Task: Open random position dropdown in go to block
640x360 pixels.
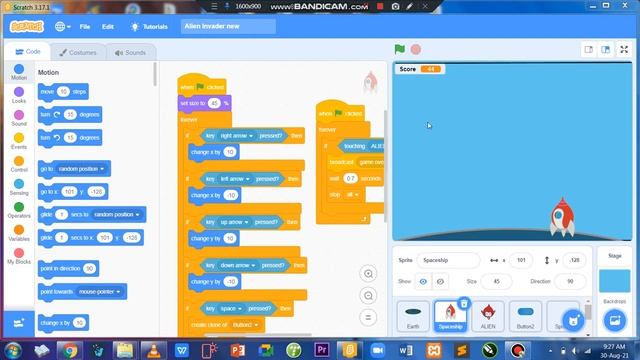Action: pos(81,169)
